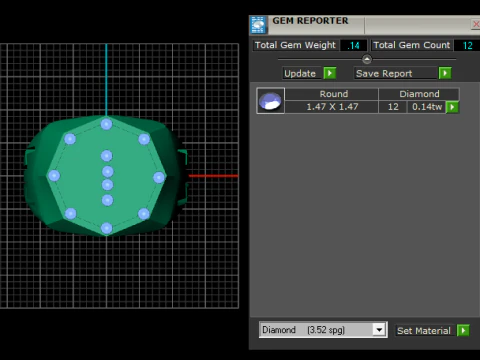
Task: Click the collapse handle on the slider line
Action: (x=367, y=59)
